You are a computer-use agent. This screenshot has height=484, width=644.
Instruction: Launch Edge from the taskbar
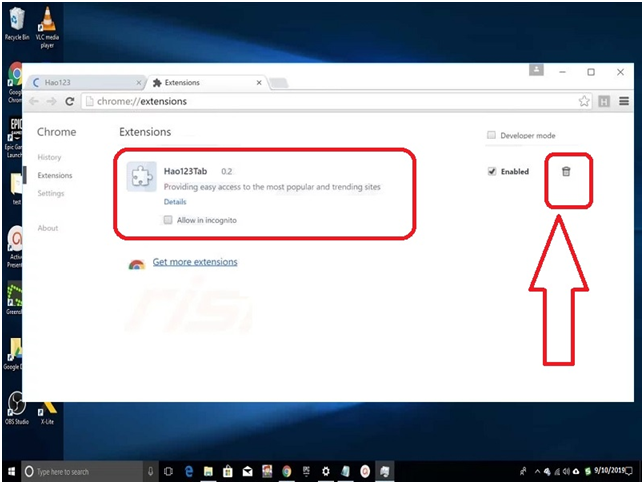[189, 471]
